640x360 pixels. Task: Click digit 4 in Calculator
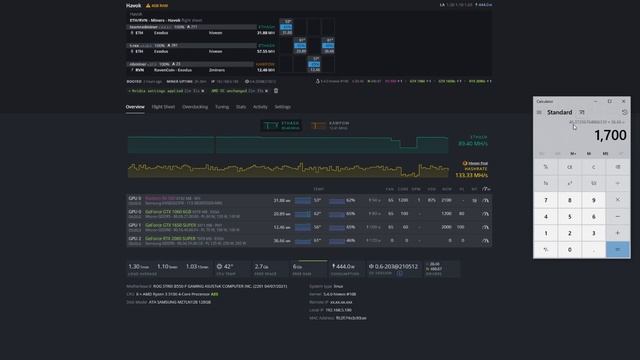coord(546,216)
